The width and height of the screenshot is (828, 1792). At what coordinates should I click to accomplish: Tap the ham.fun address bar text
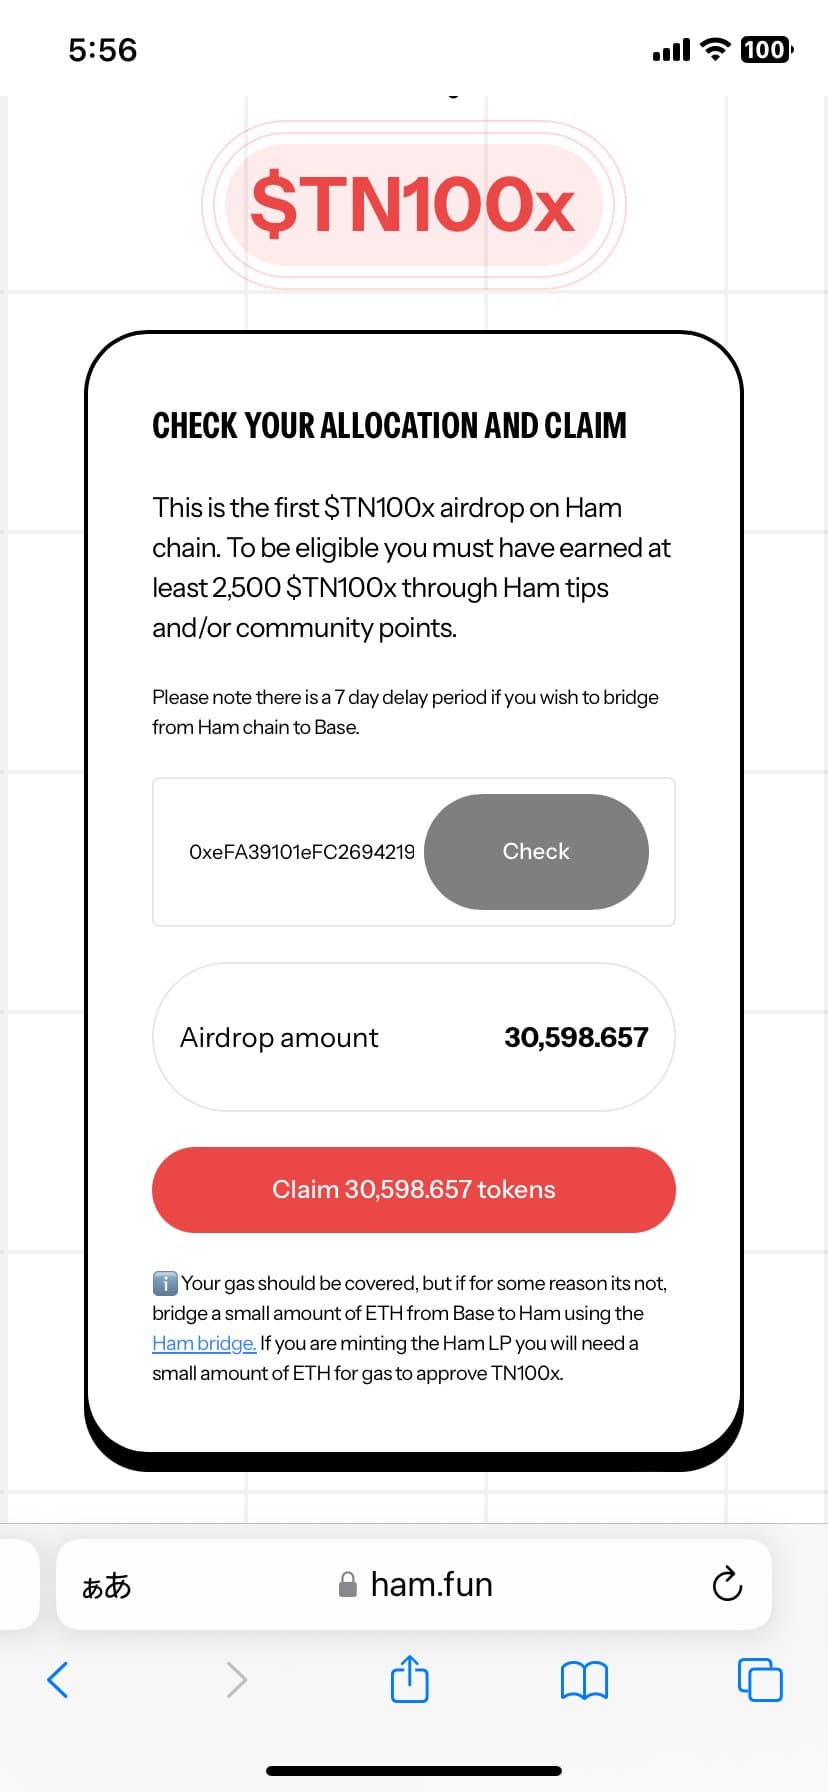(x=431, y=1585)
